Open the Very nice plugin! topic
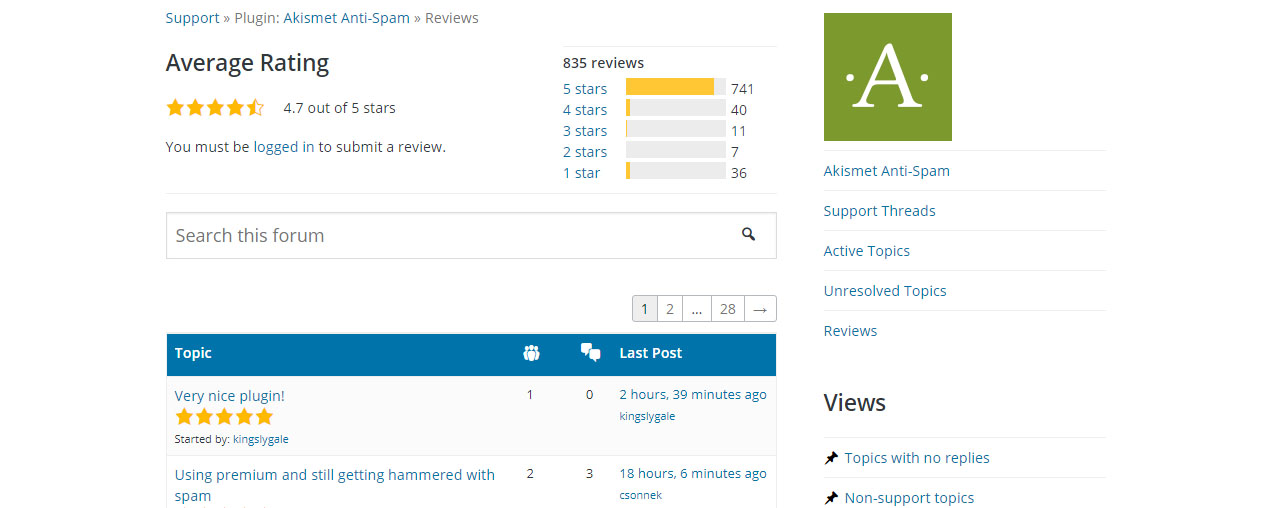 [x=230, y=396]
